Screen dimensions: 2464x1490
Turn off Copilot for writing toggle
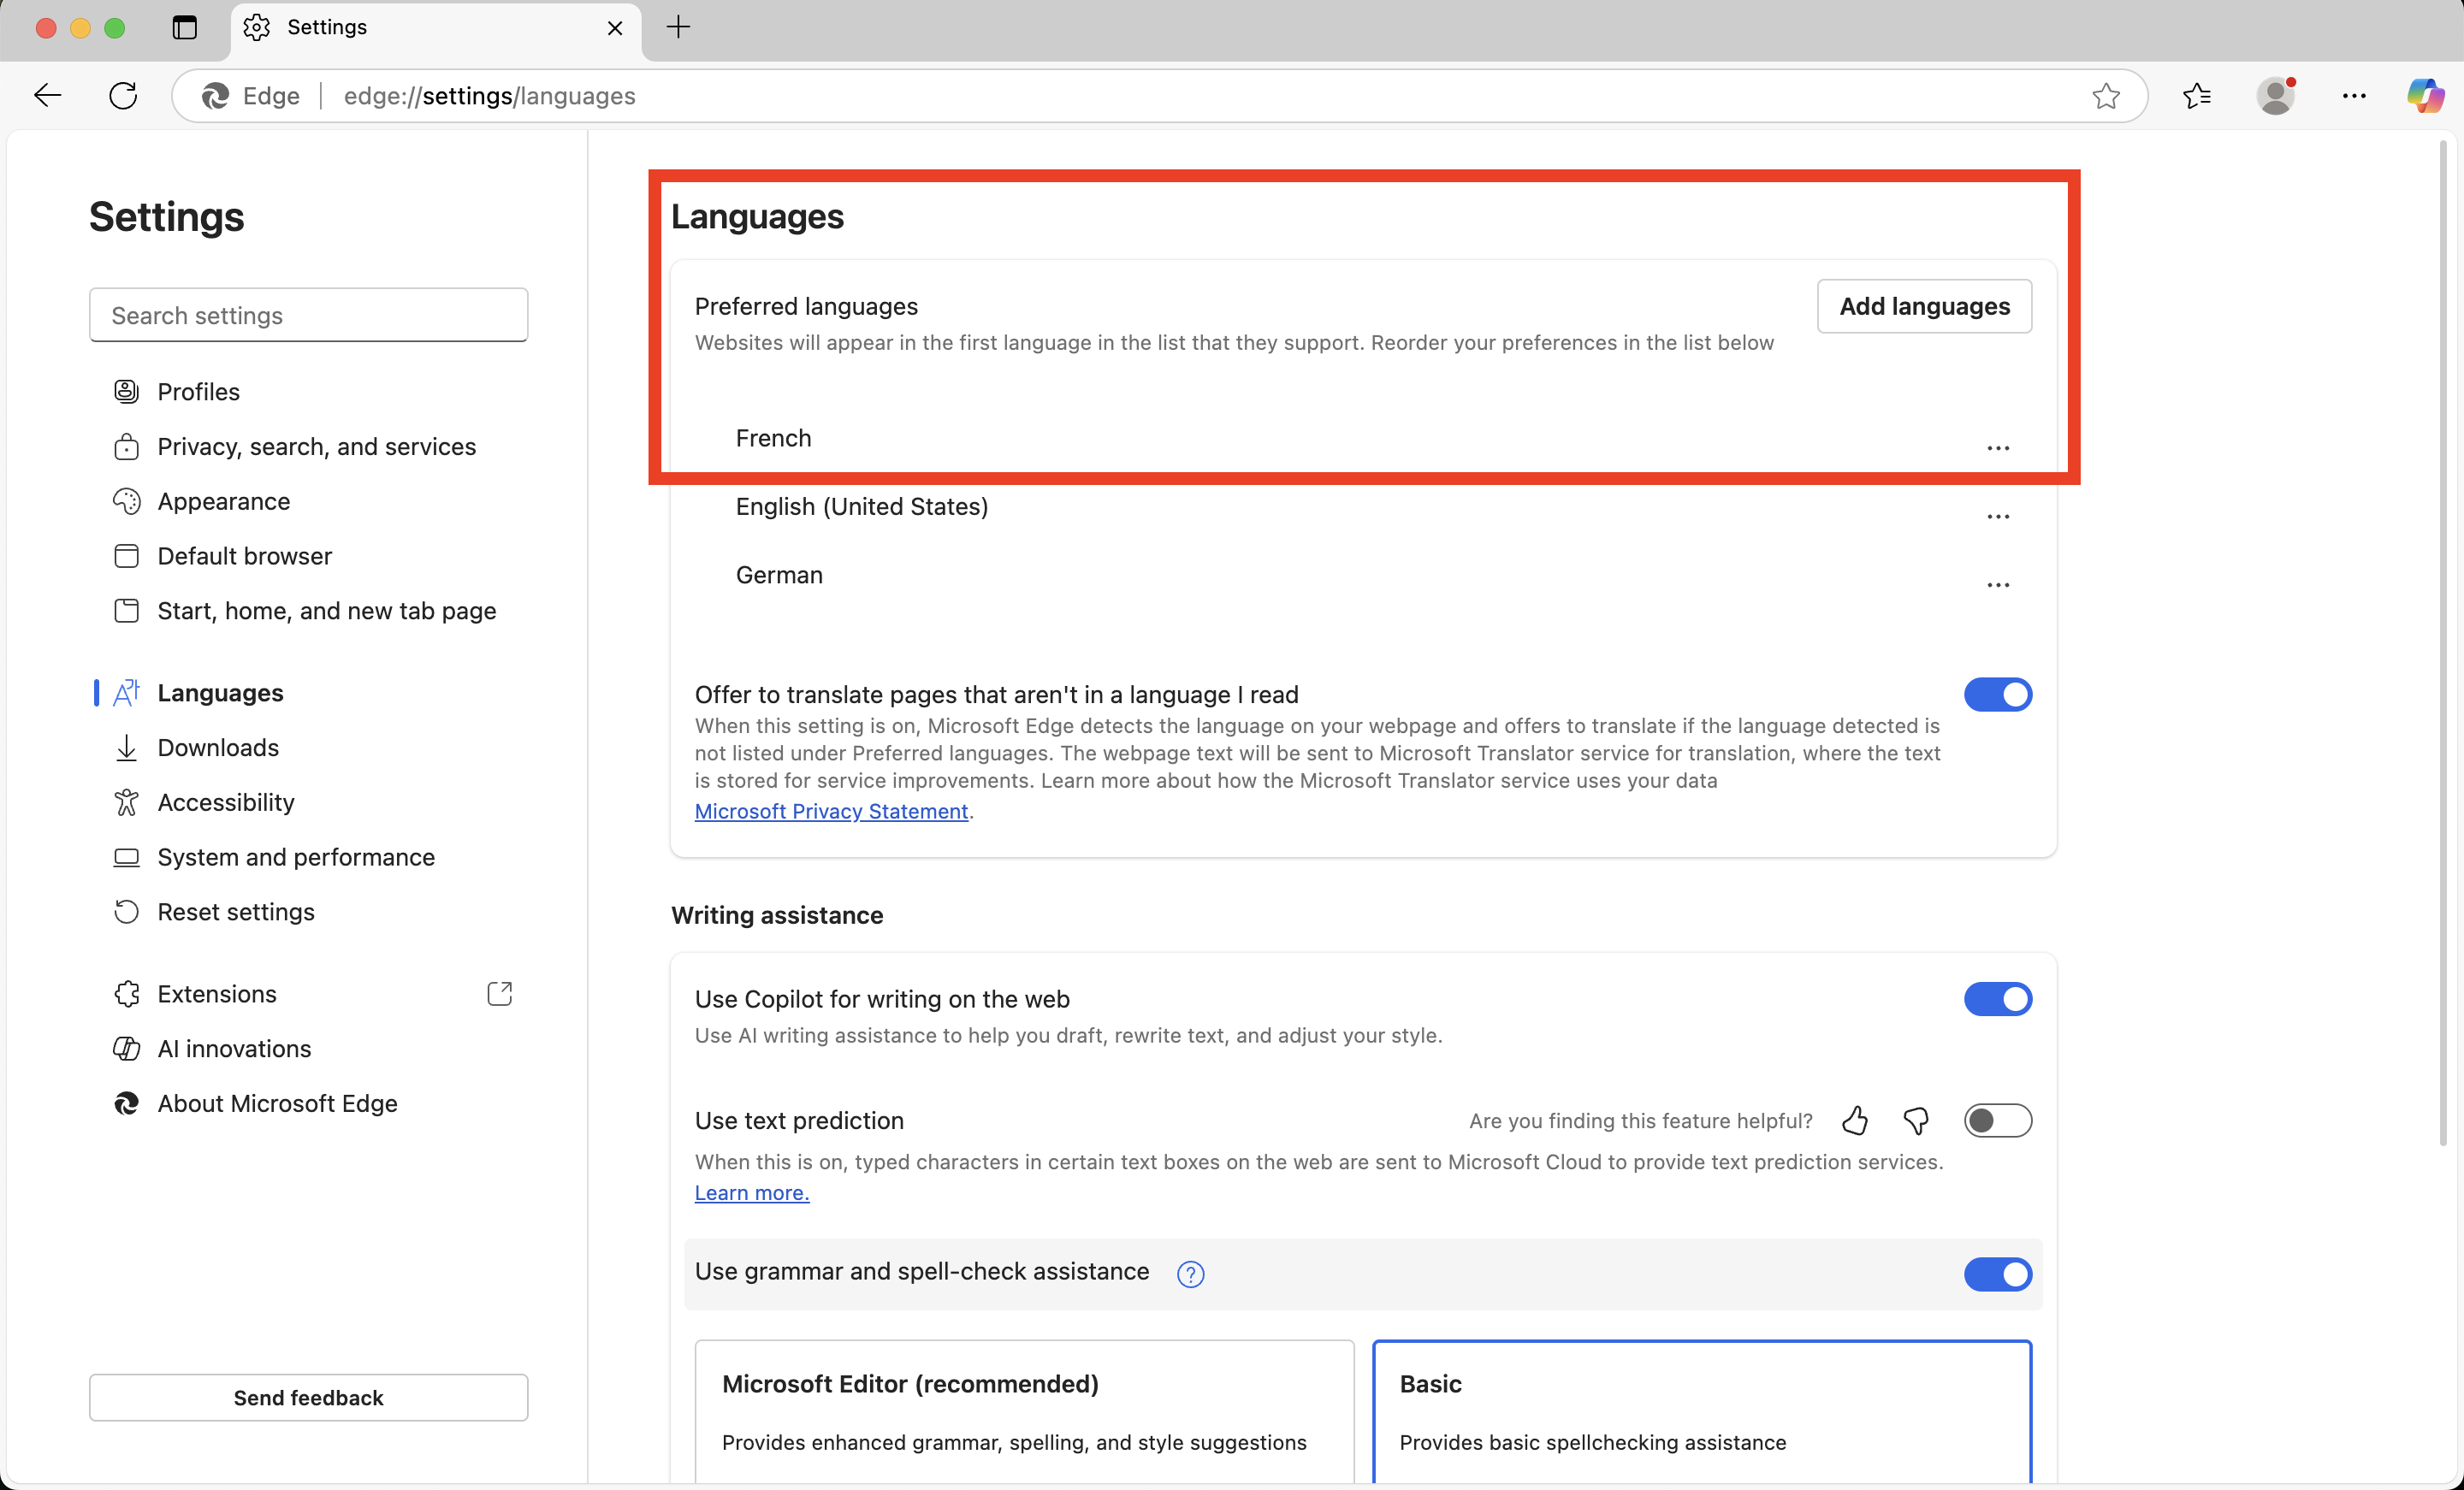coord(1997,999)
